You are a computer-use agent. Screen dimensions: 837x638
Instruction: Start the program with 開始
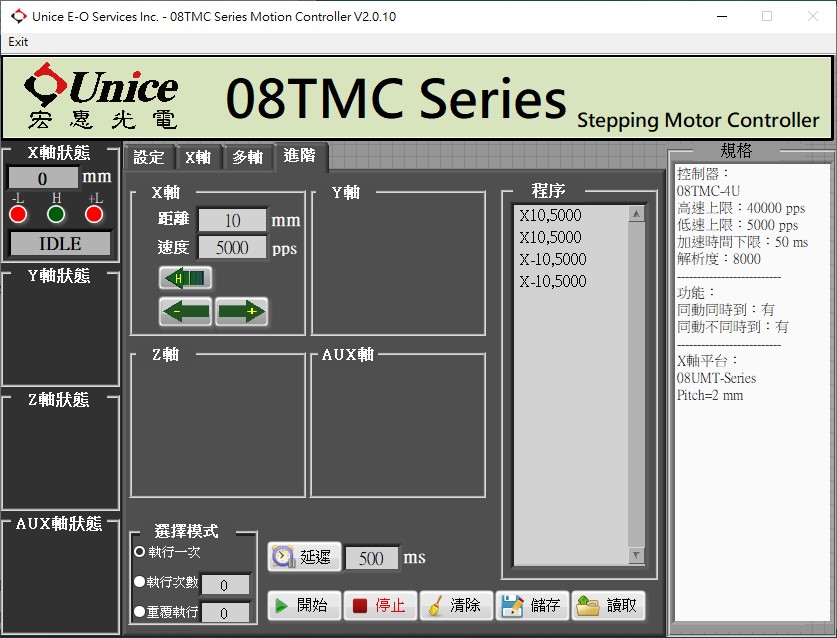(x=304, y=605)
